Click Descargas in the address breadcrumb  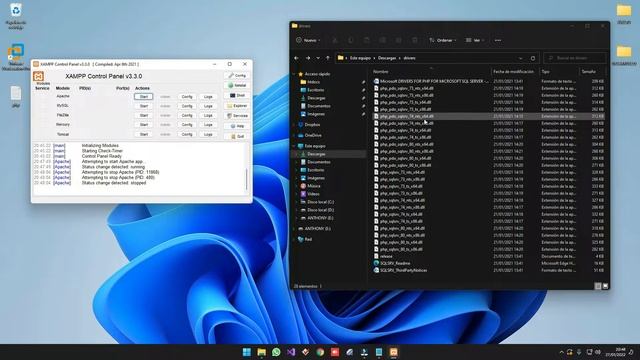coord(387,58)
